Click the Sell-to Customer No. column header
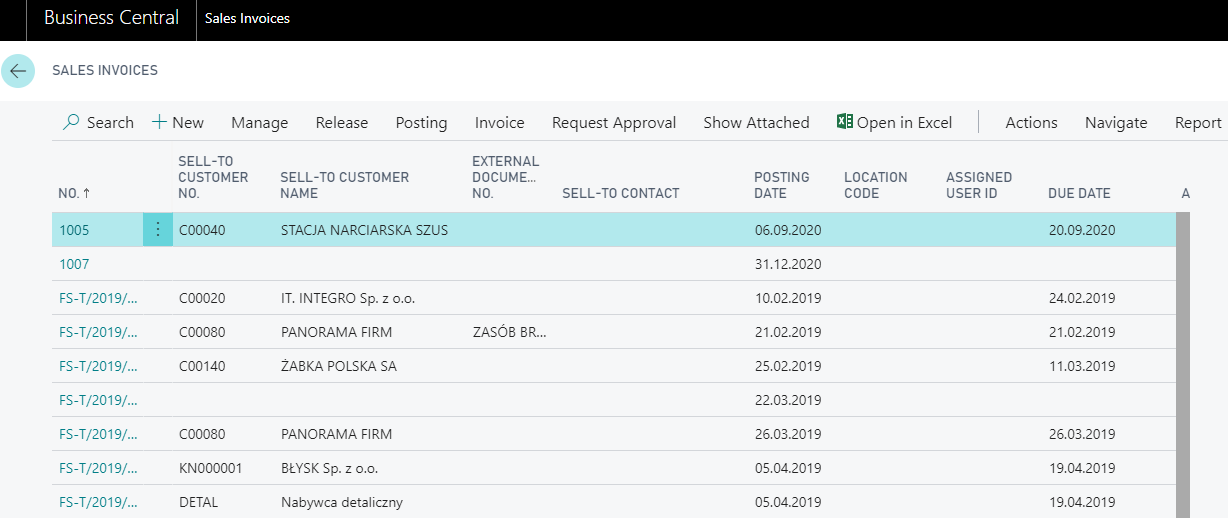This screenshot has width=1228, height=518. (213, 177)
